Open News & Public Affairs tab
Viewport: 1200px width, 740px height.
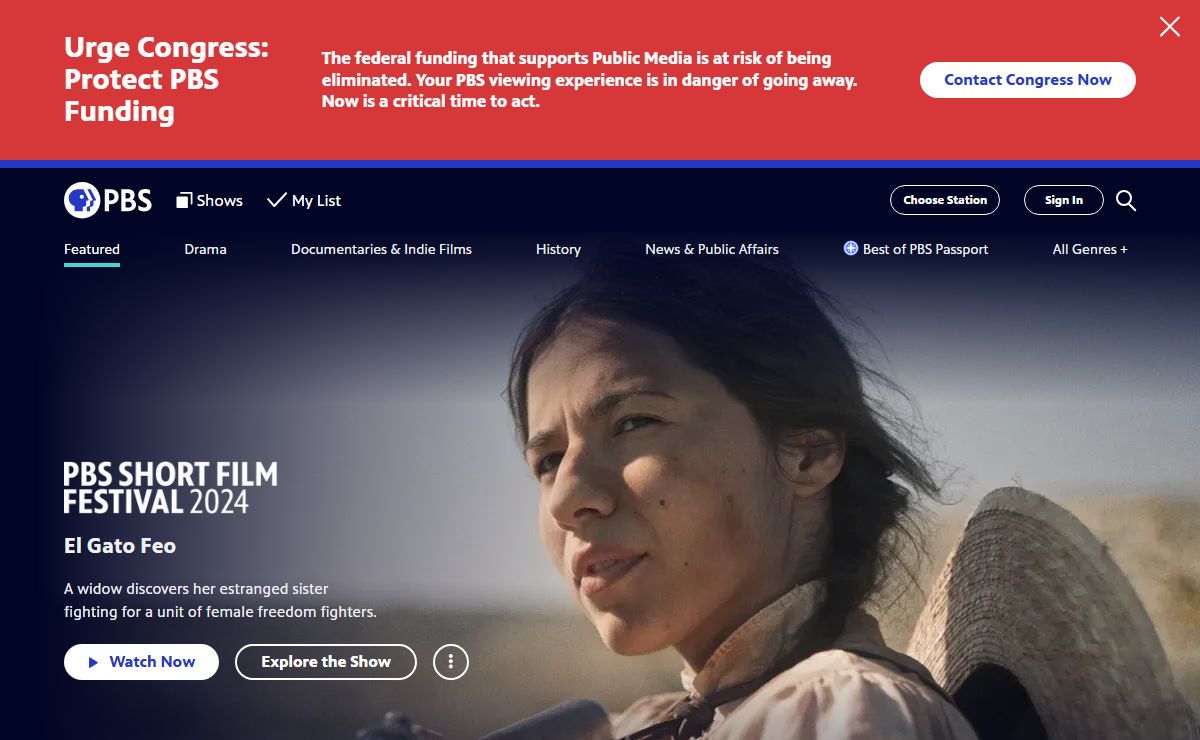pyautogui.click(x=712, y=249)
